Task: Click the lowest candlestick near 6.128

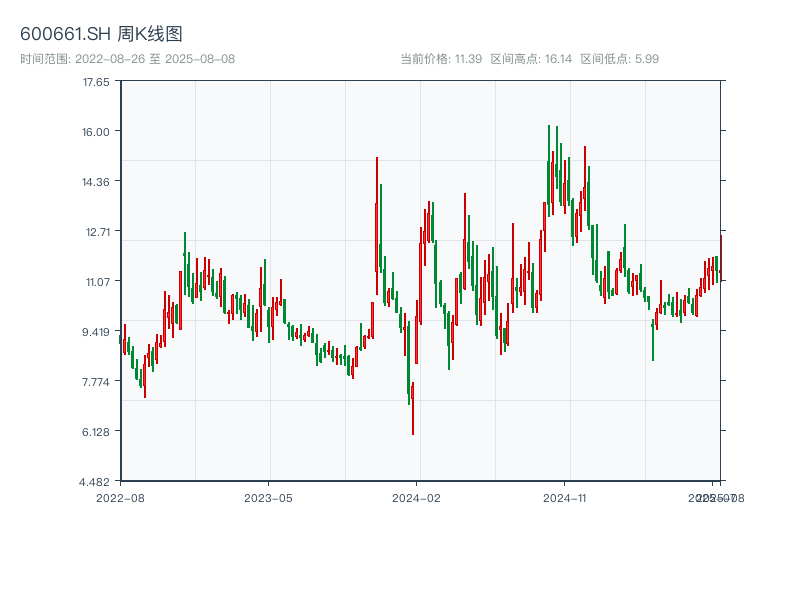Action: coord(413,408)
